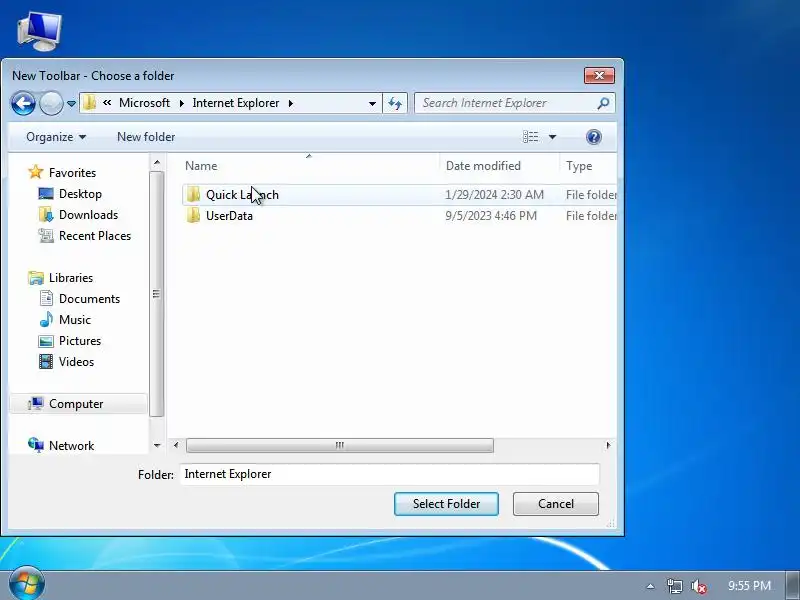Open muted volume tray icon
Image resolution: width=800 pixels, height=600 pixels.
pos(698,586)
